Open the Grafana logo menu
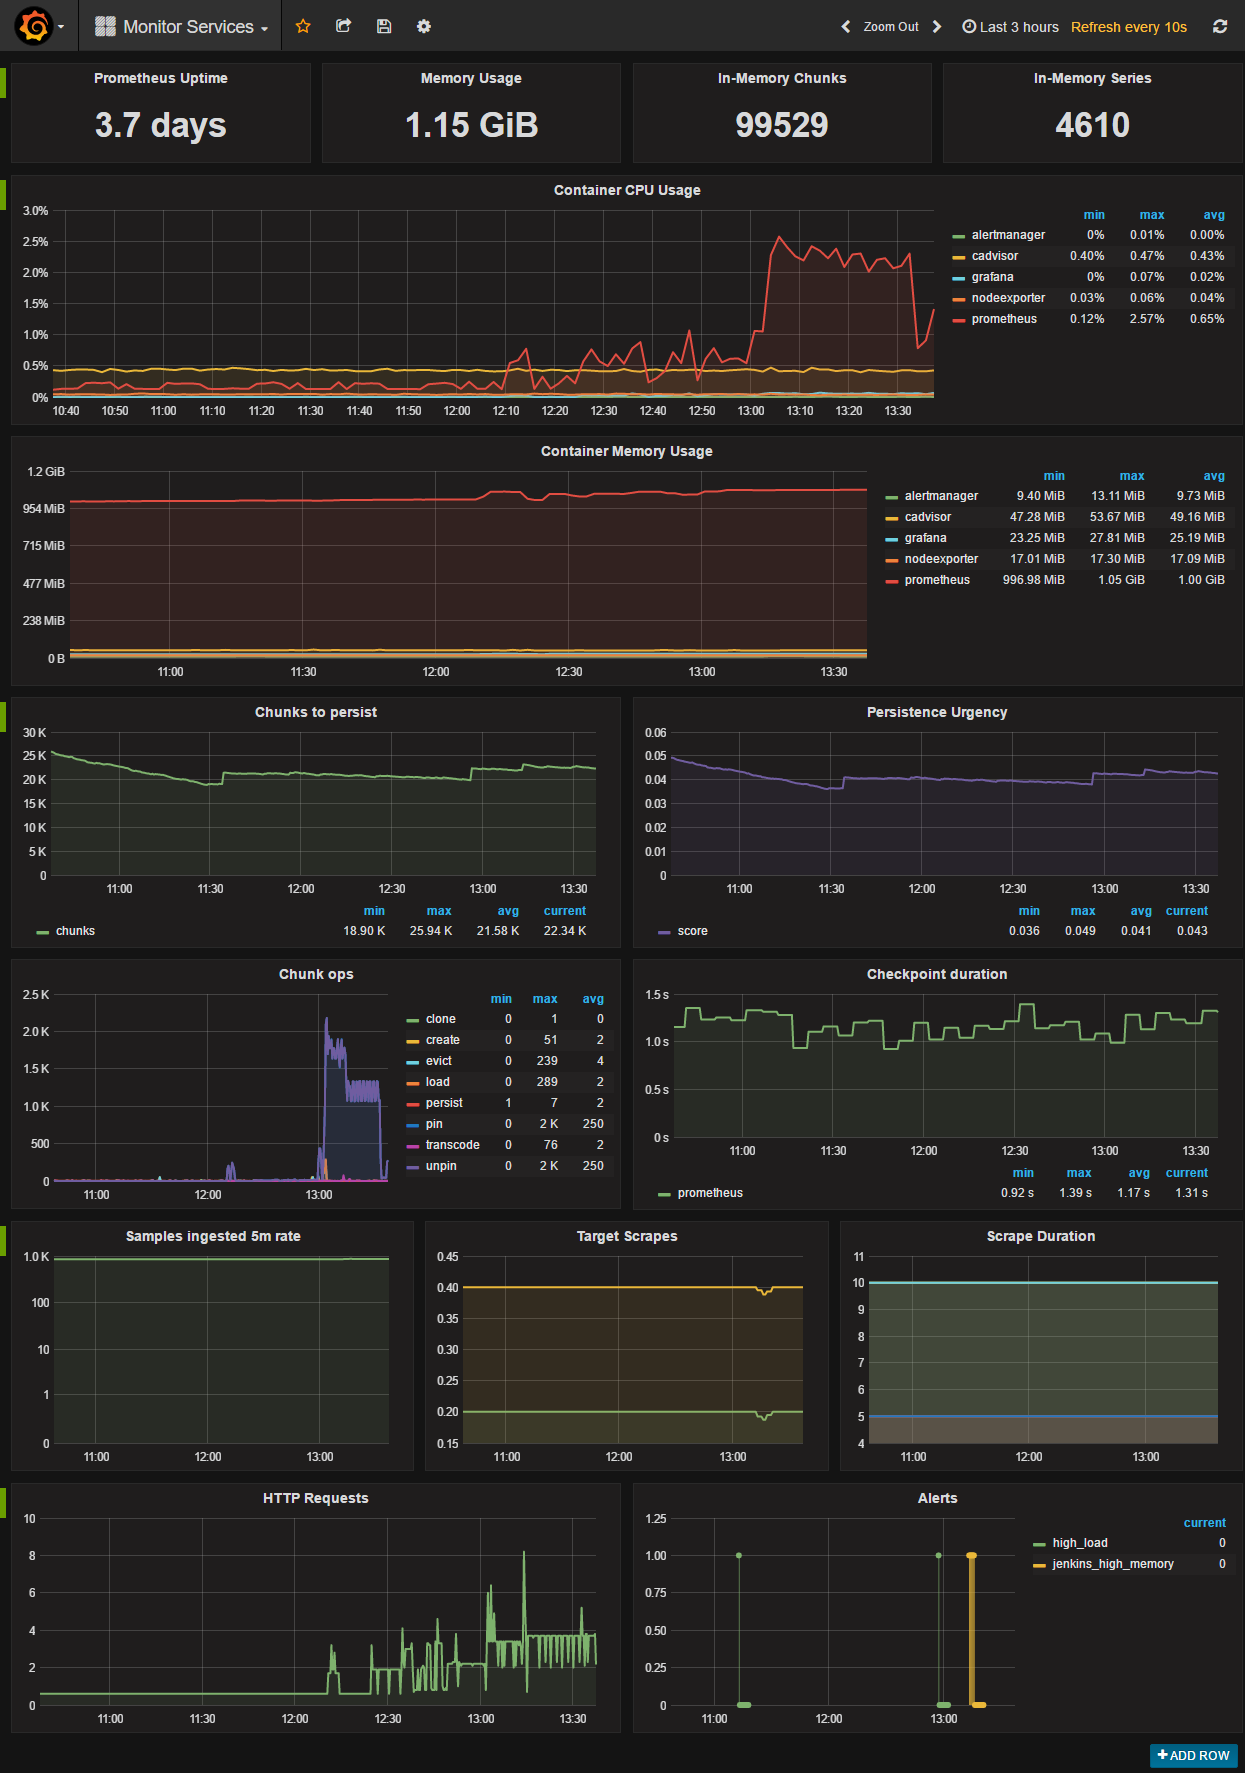The height and width of the screenshot is (1773, 1245). click(38, 26)
